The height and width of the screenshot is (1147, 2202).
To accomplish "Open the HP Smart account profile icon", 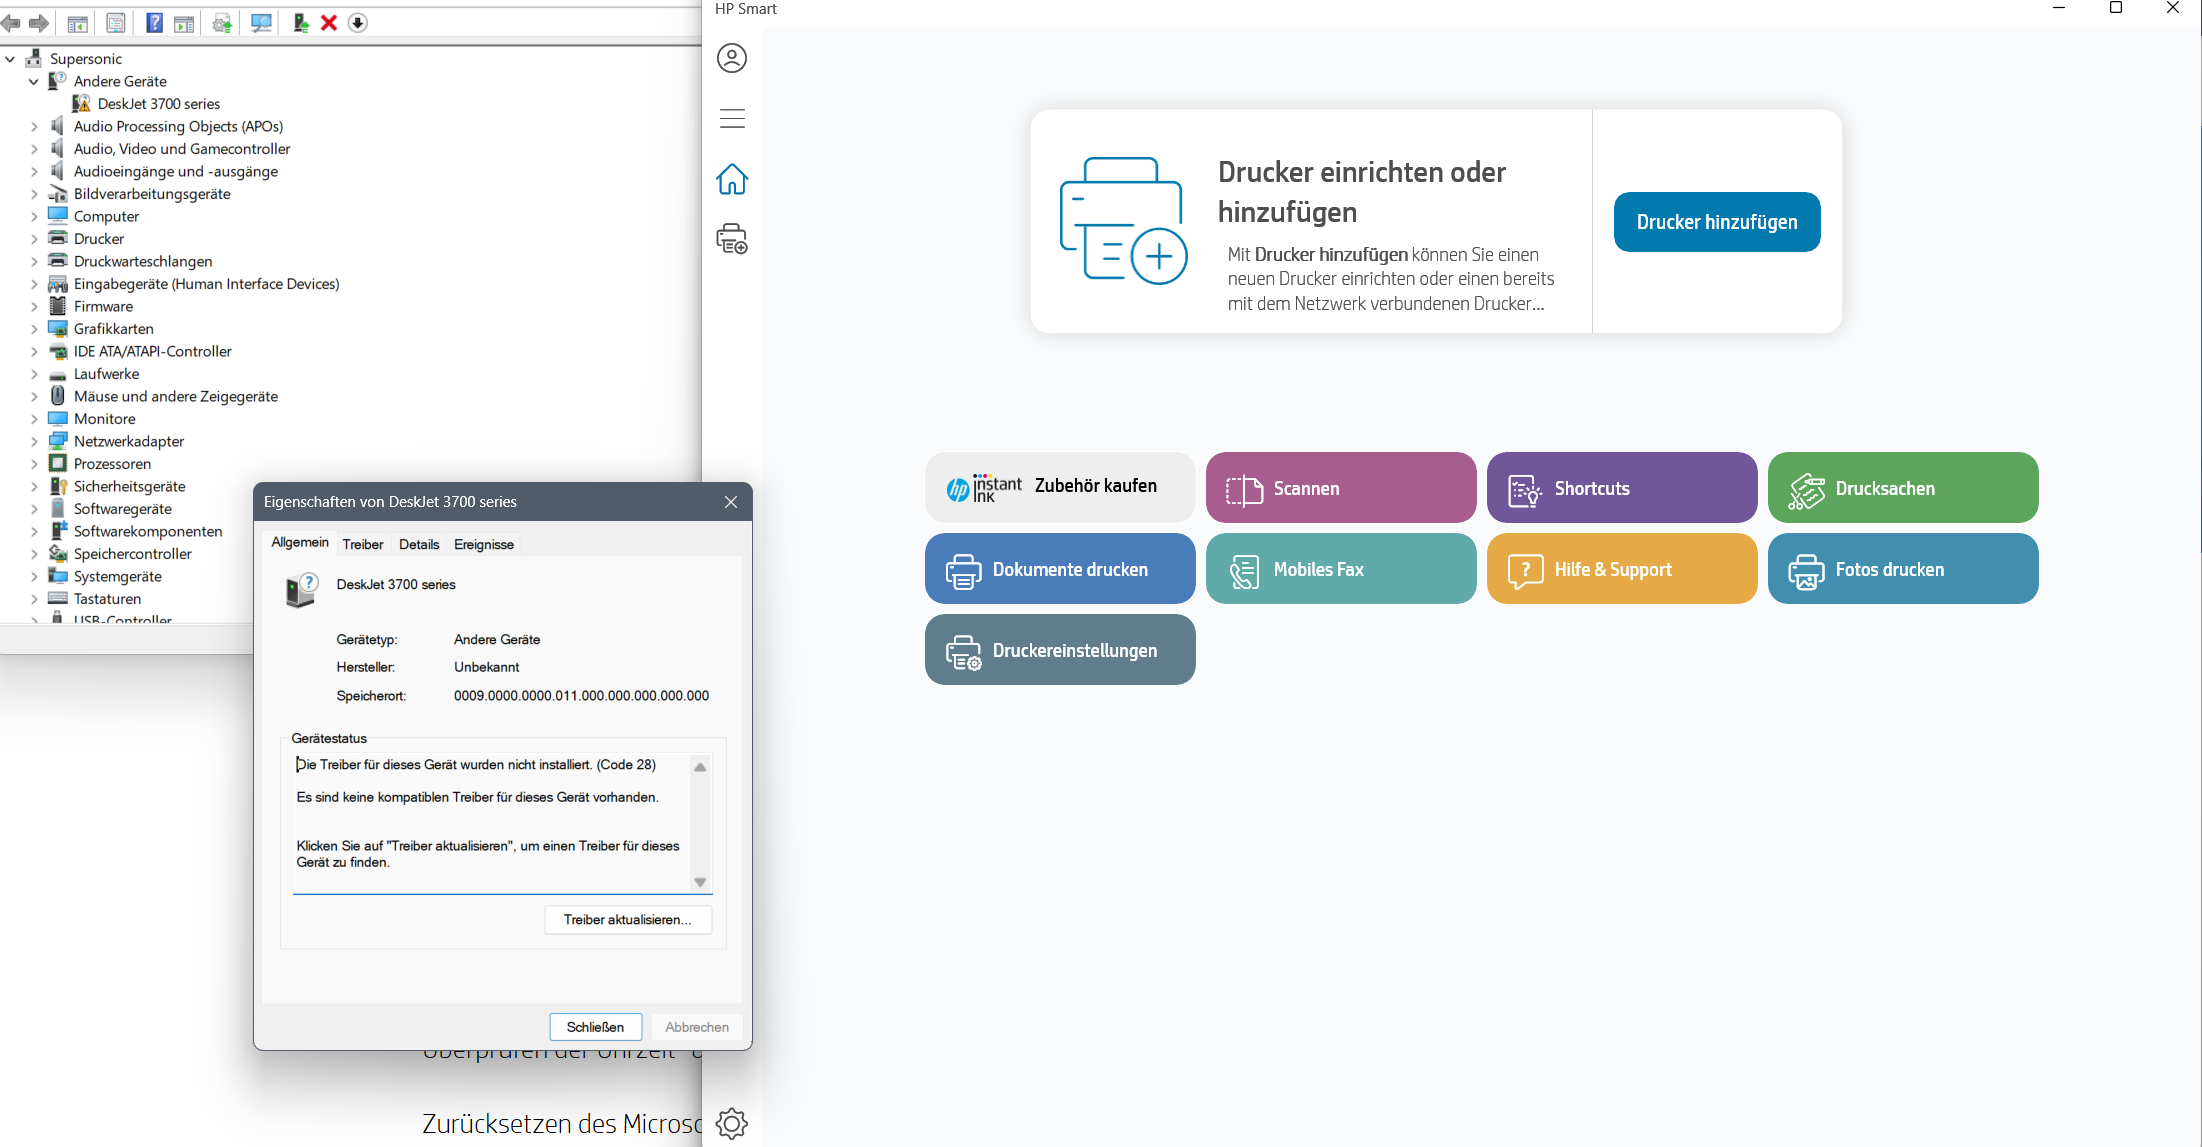I will [x=732, y=58].
